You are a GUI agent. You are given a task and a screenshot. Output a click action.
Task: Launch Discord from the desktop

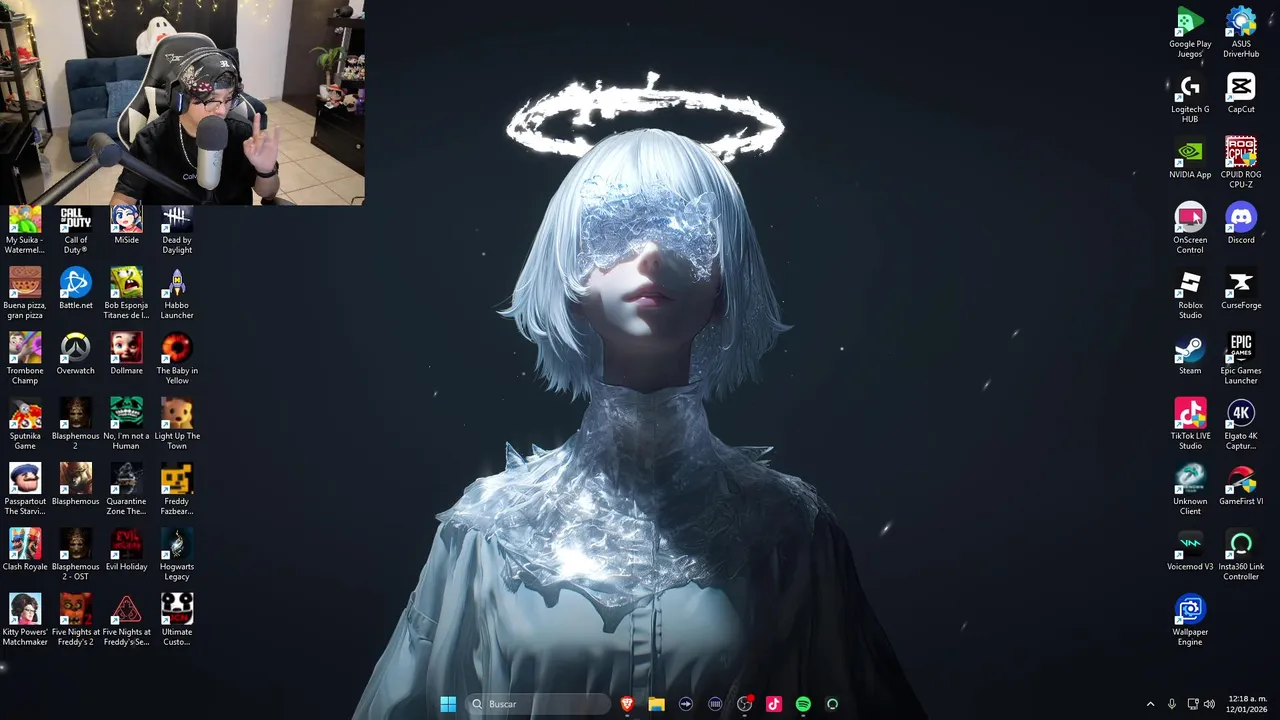point(1241,225)
